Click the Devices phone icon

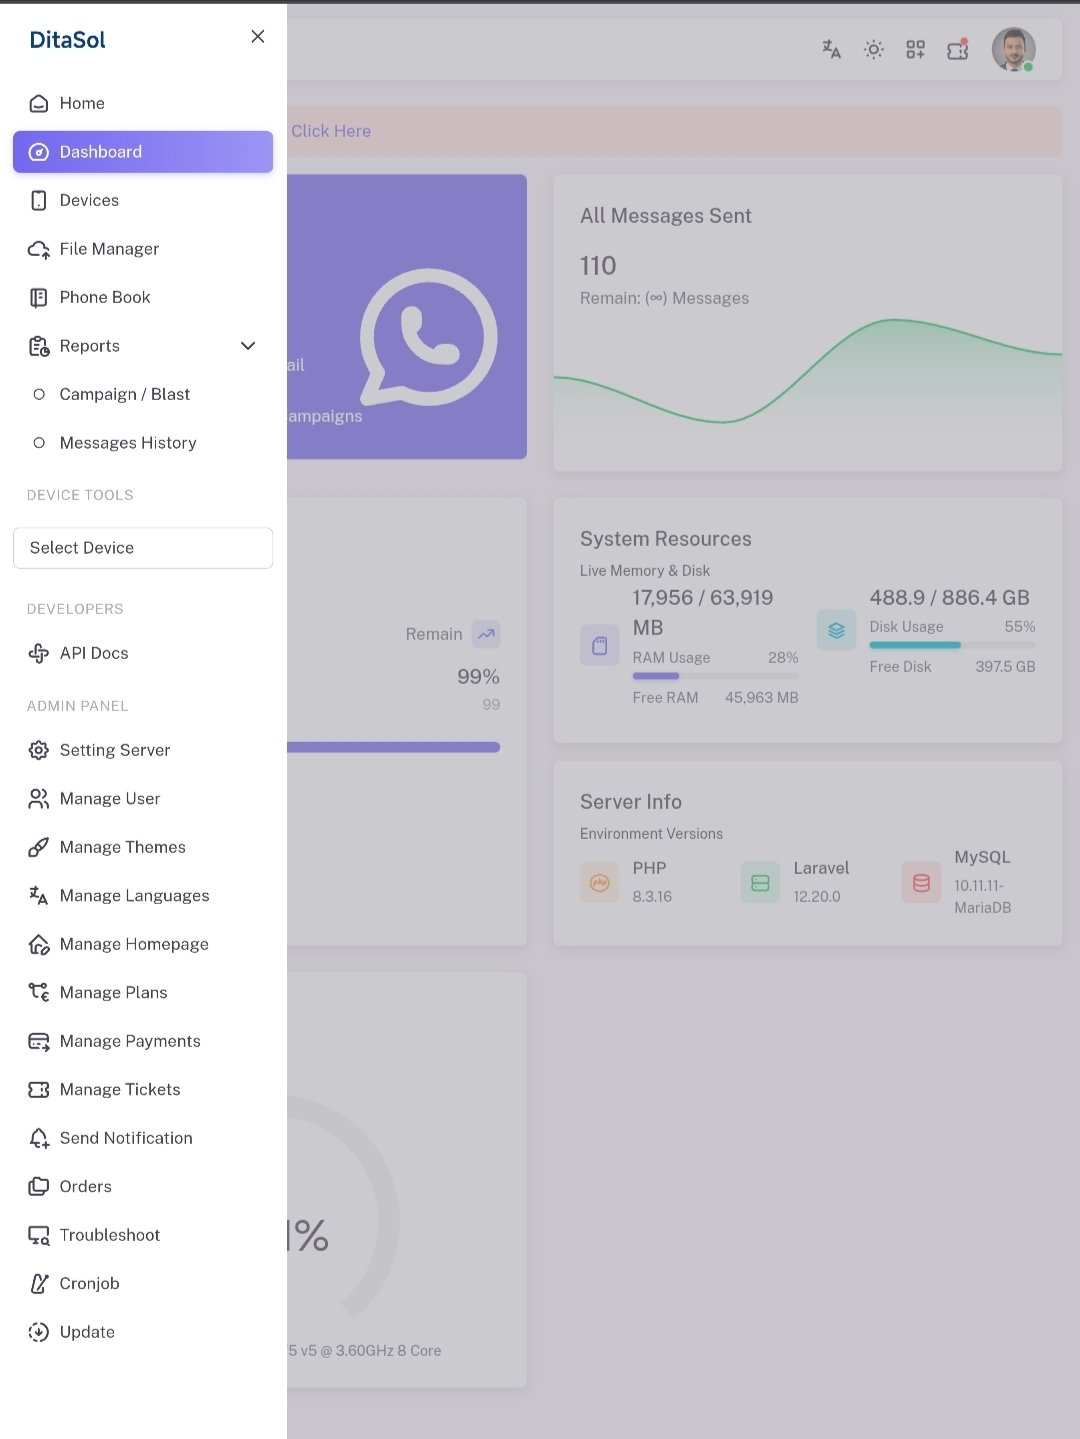point(39,201)
